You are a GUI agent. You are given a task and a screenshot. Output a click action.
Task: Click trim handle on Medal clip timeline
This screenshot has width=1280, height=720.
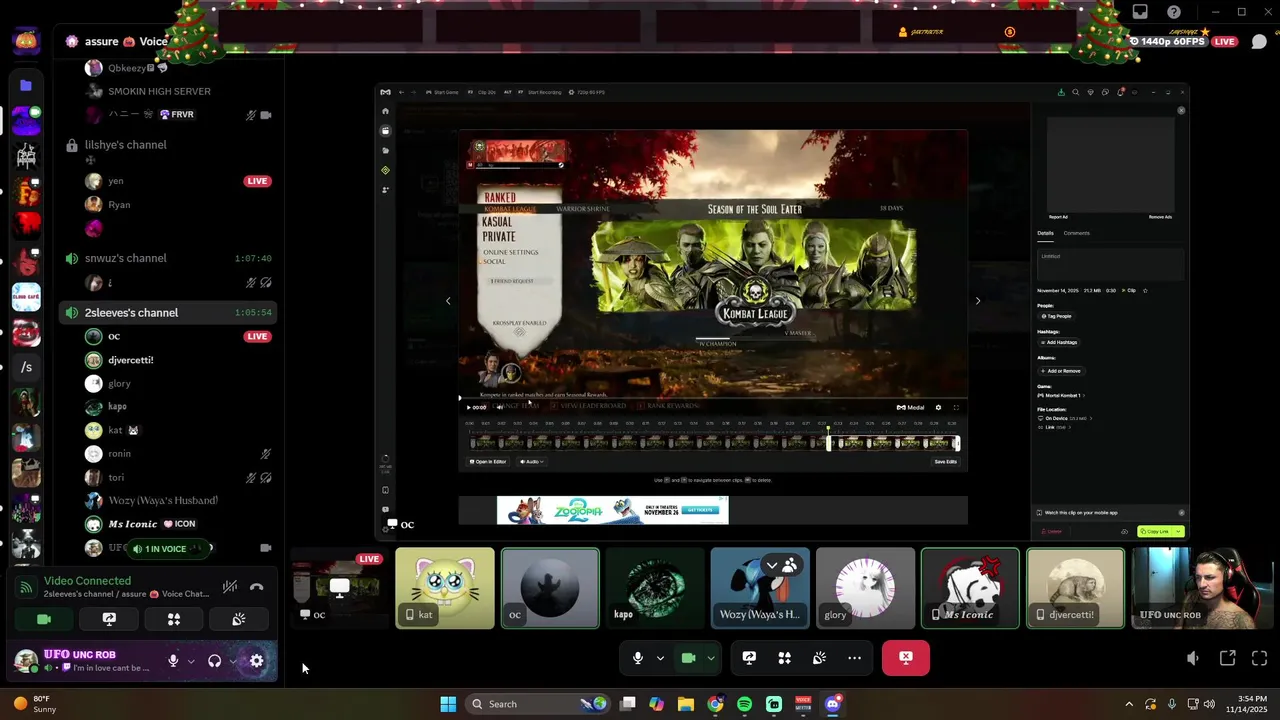[x=828, y=443]
